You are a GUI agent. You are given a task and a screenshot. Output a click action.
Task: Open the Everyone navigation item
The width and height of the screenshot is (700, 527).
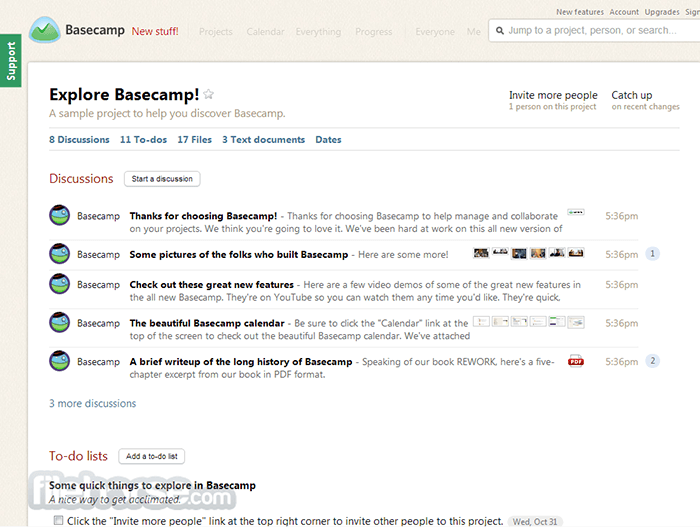[435, 32]
